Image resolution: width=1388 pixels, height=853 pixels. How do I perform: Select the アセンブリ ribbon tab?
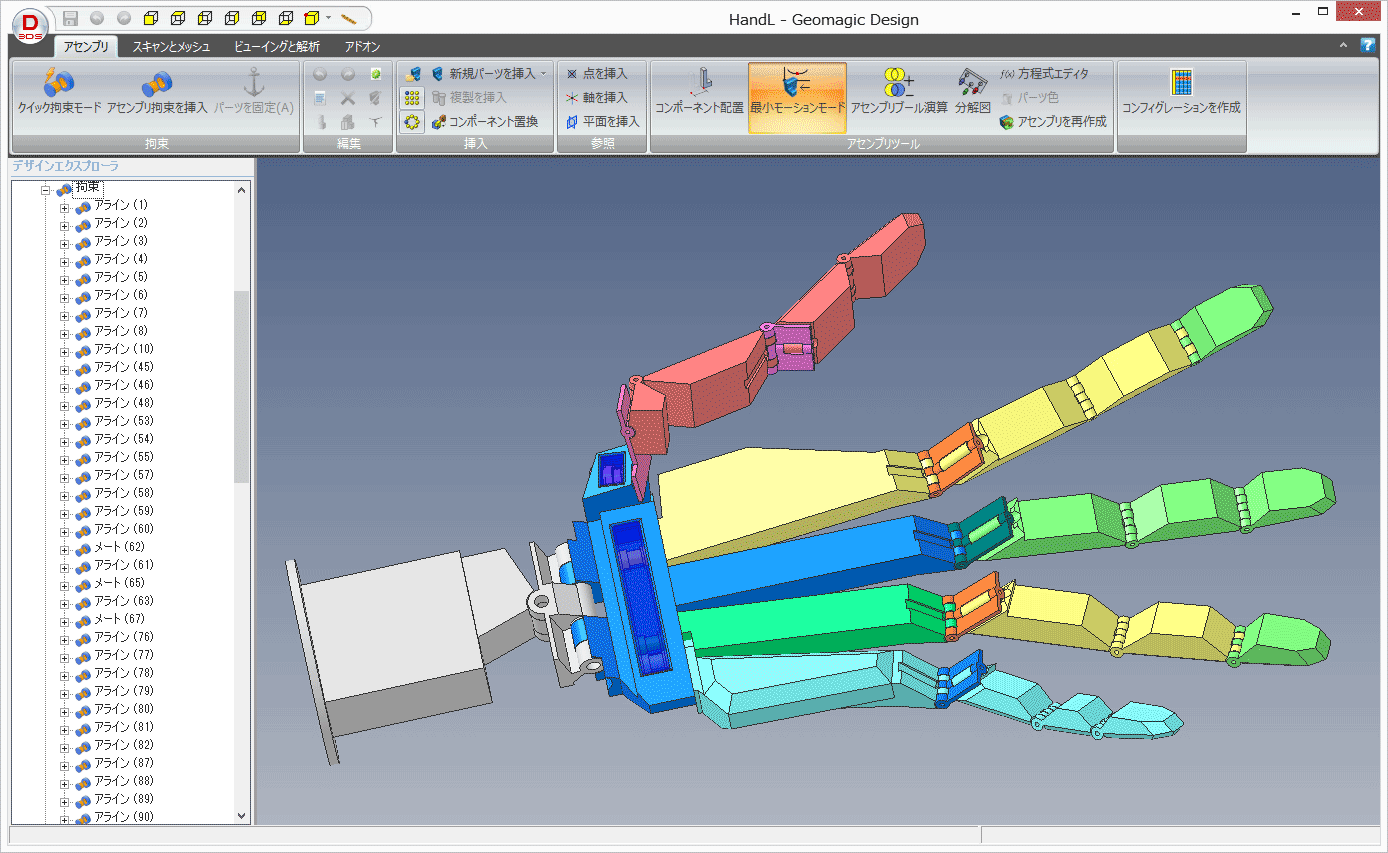(86, 46)
